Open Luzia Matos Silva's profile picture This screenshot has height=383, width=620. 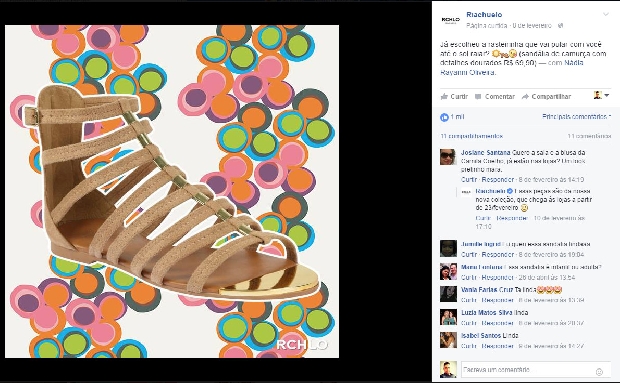click(x=448, y=317)
